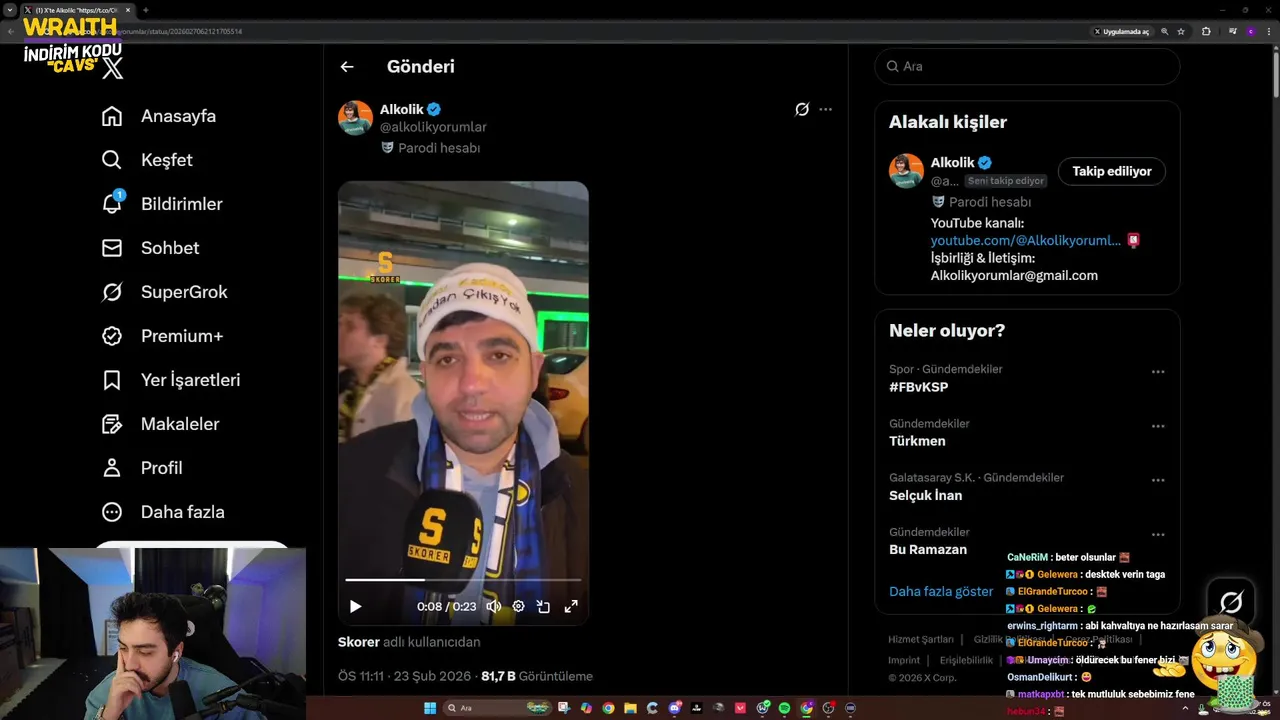Seek on video progress bar

point(463,580)
